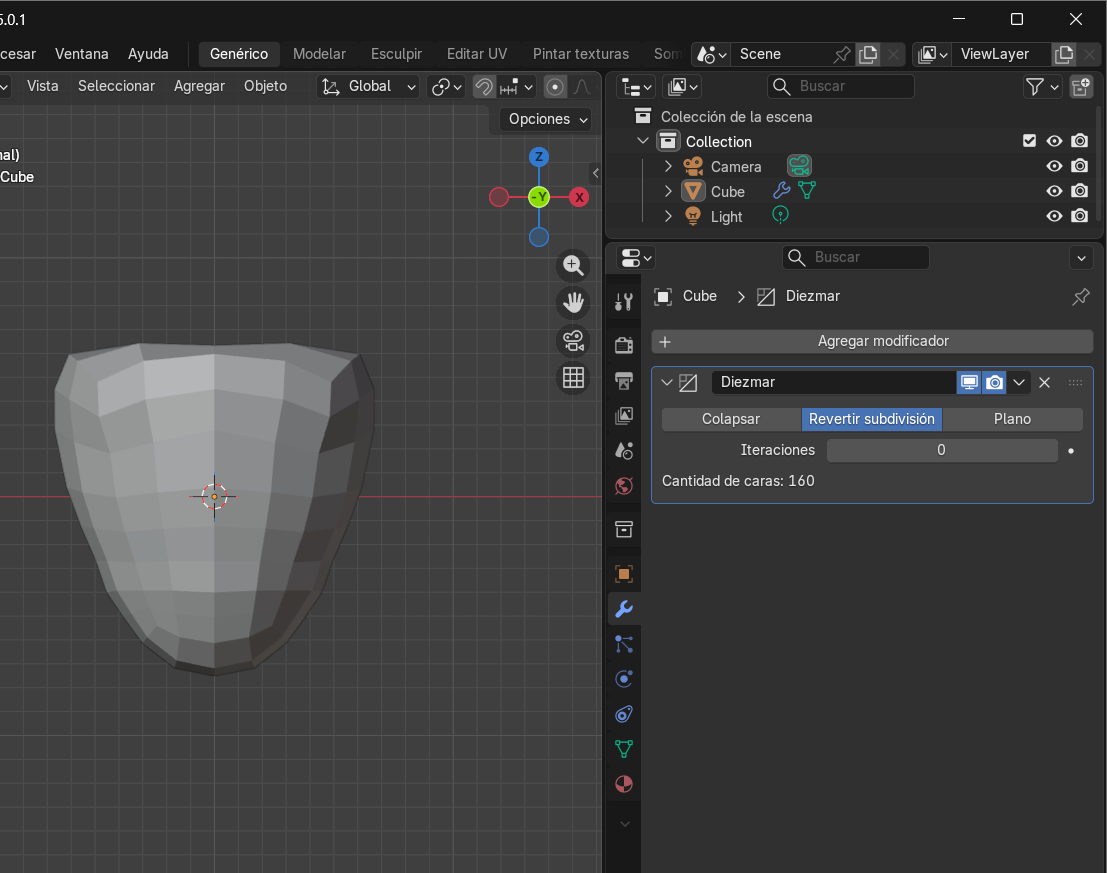Select the Colapsar decimate mode
Viewport: 1107px width, 873px height.
click(x=731, y=419)
